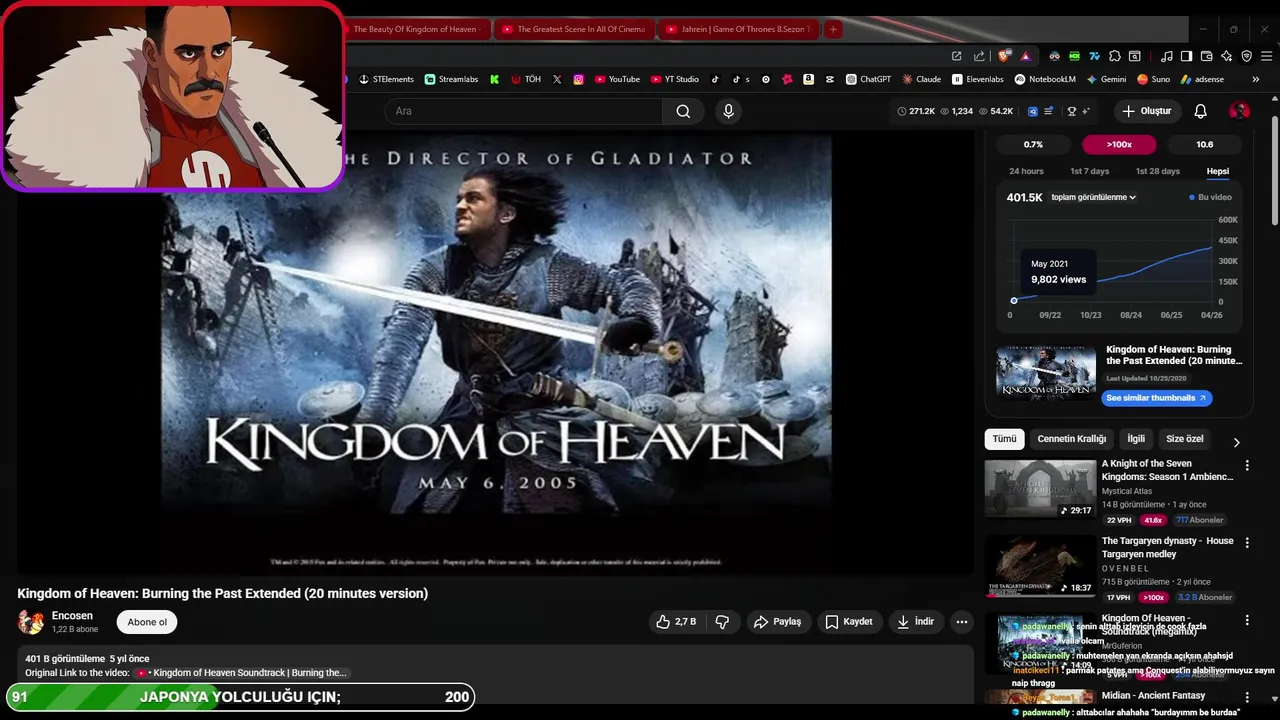Open Streamlabs bookmark

click(452, 79)
